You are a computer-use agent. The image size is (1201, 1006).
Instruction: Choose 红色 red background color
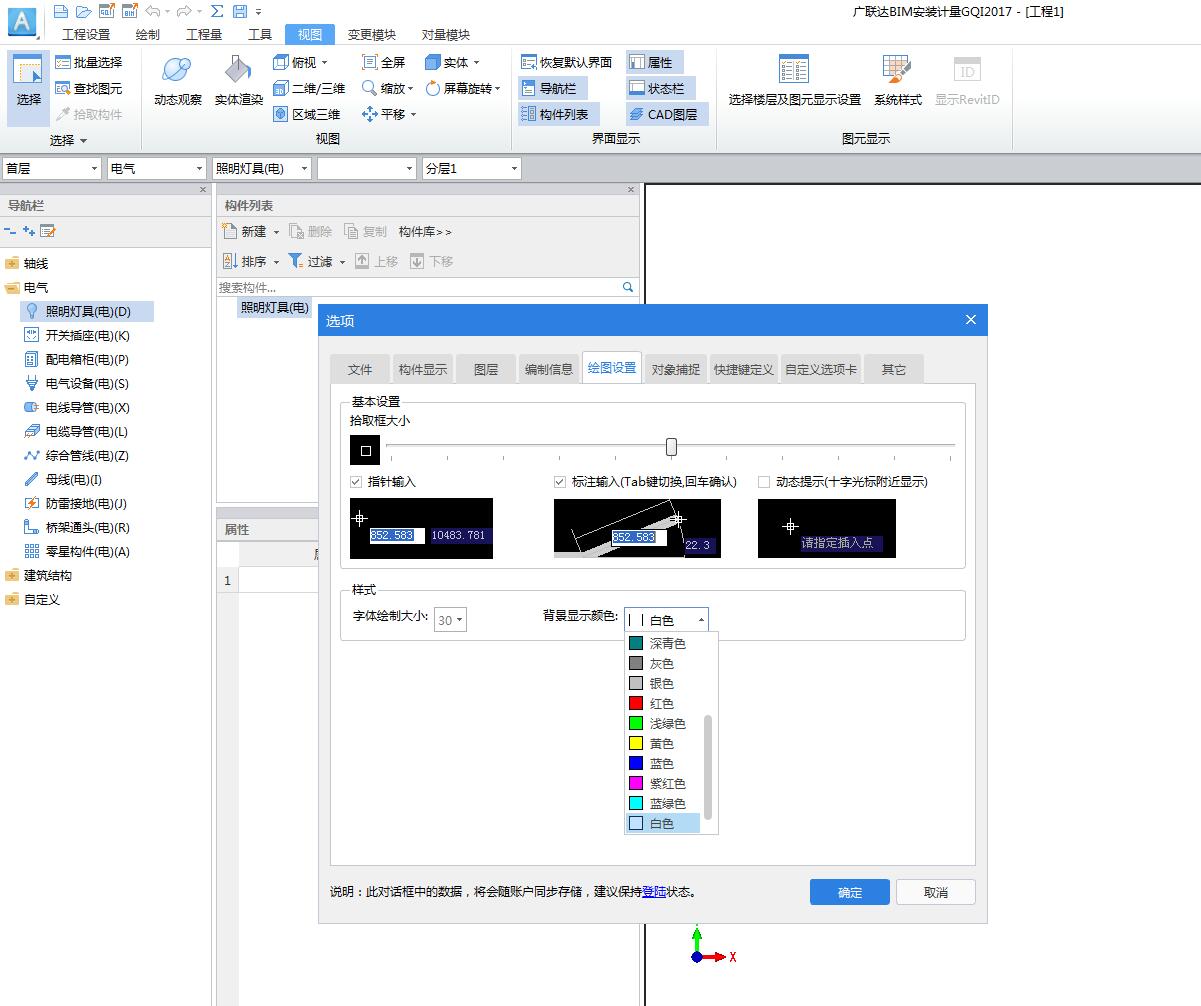pyautogui.click(x=662, y=703)
